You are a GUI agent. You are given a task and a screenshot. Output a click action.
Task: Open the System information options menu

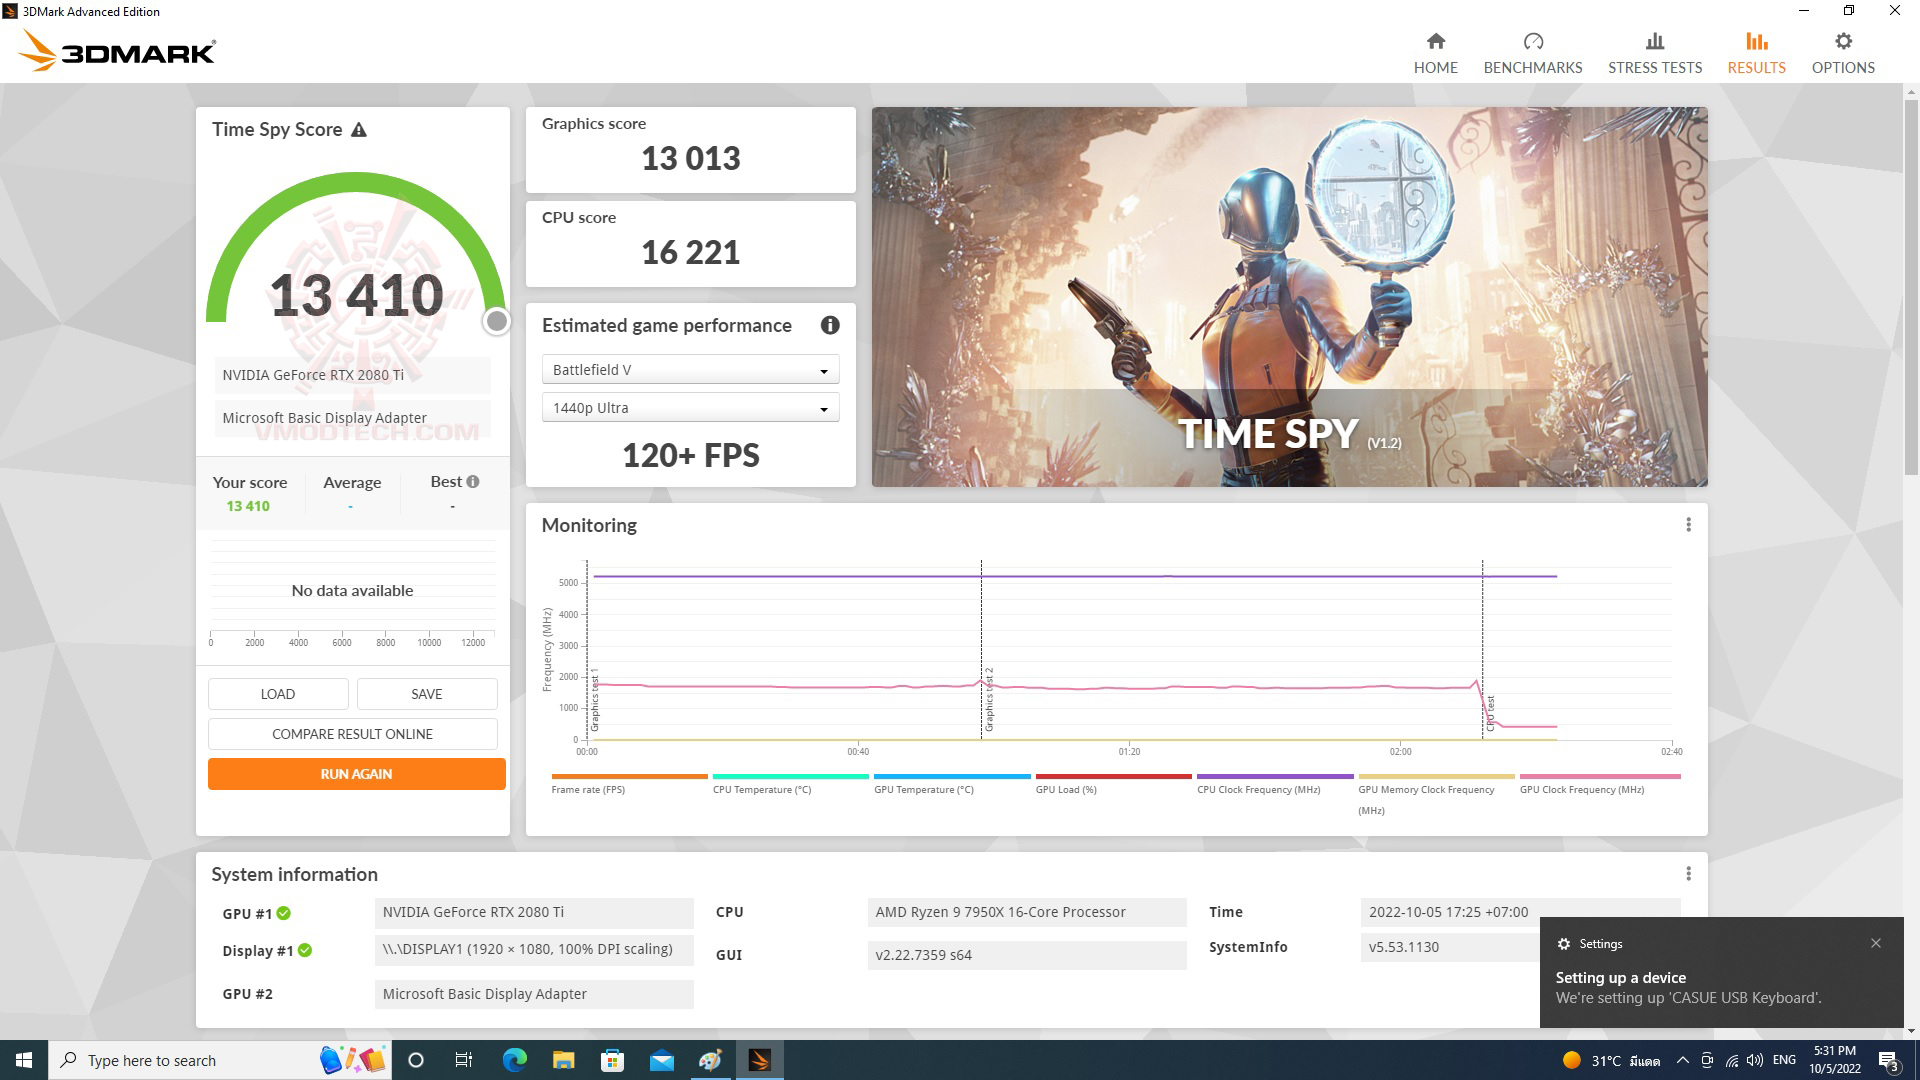tap(1689, 873)
